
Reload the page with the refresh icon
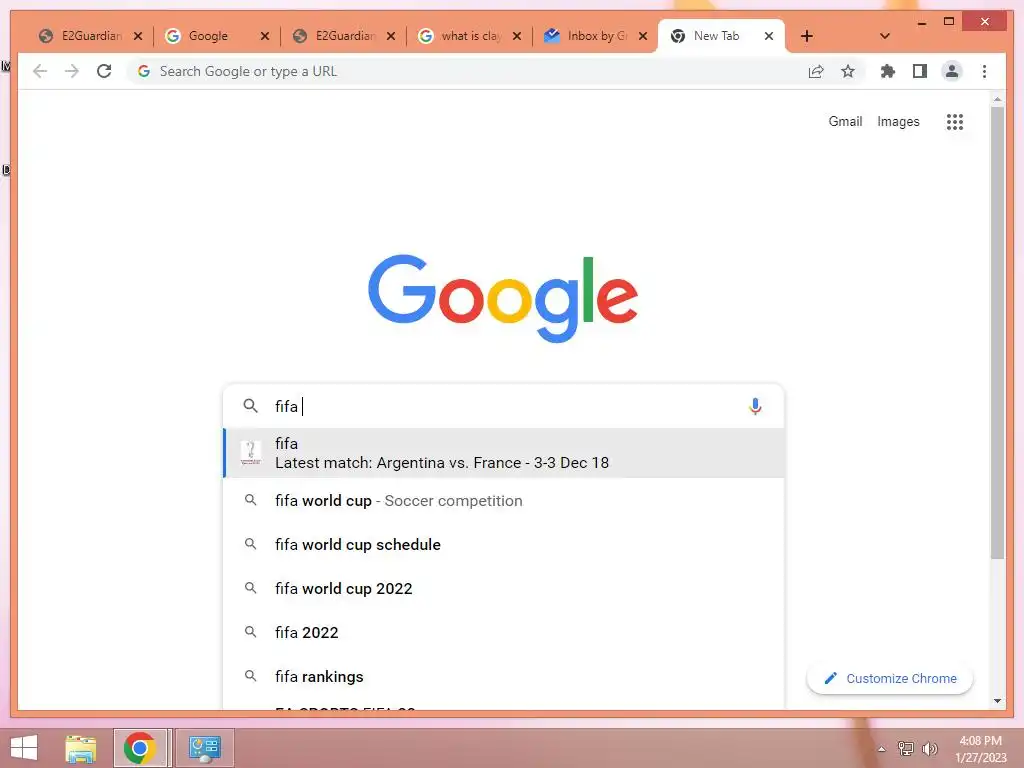pos(104,71)
